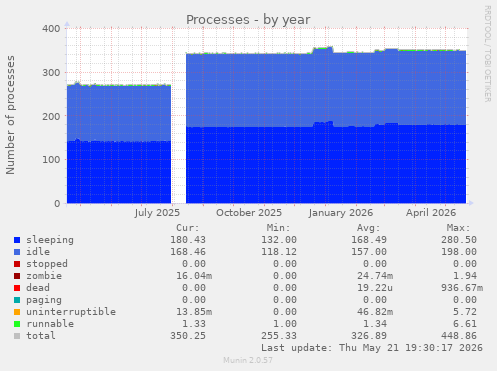Click idle maximum value 198.00
The width and height of the screenshot is (497, 371).
(x=459, y=252)
